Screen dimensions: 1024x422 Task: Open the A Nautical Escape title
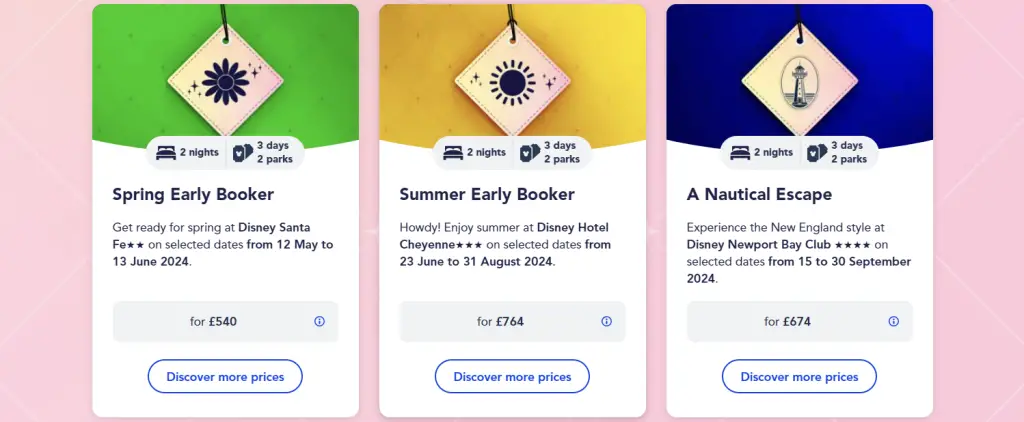[760, 195]
